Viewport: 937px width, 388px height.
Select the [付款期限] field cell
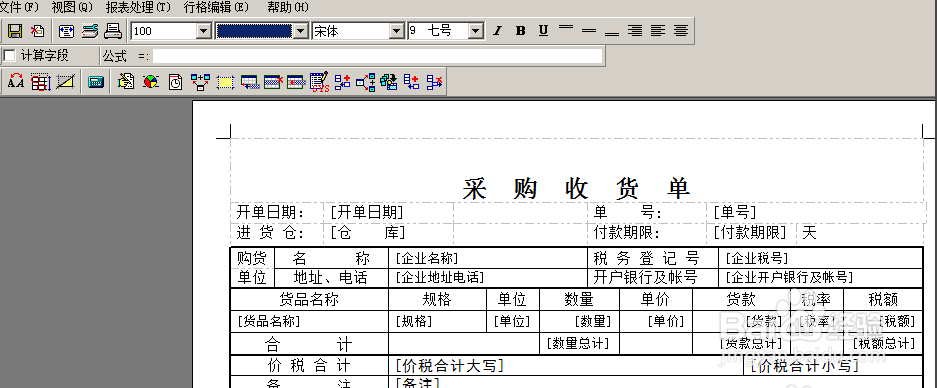click(752, 233)
